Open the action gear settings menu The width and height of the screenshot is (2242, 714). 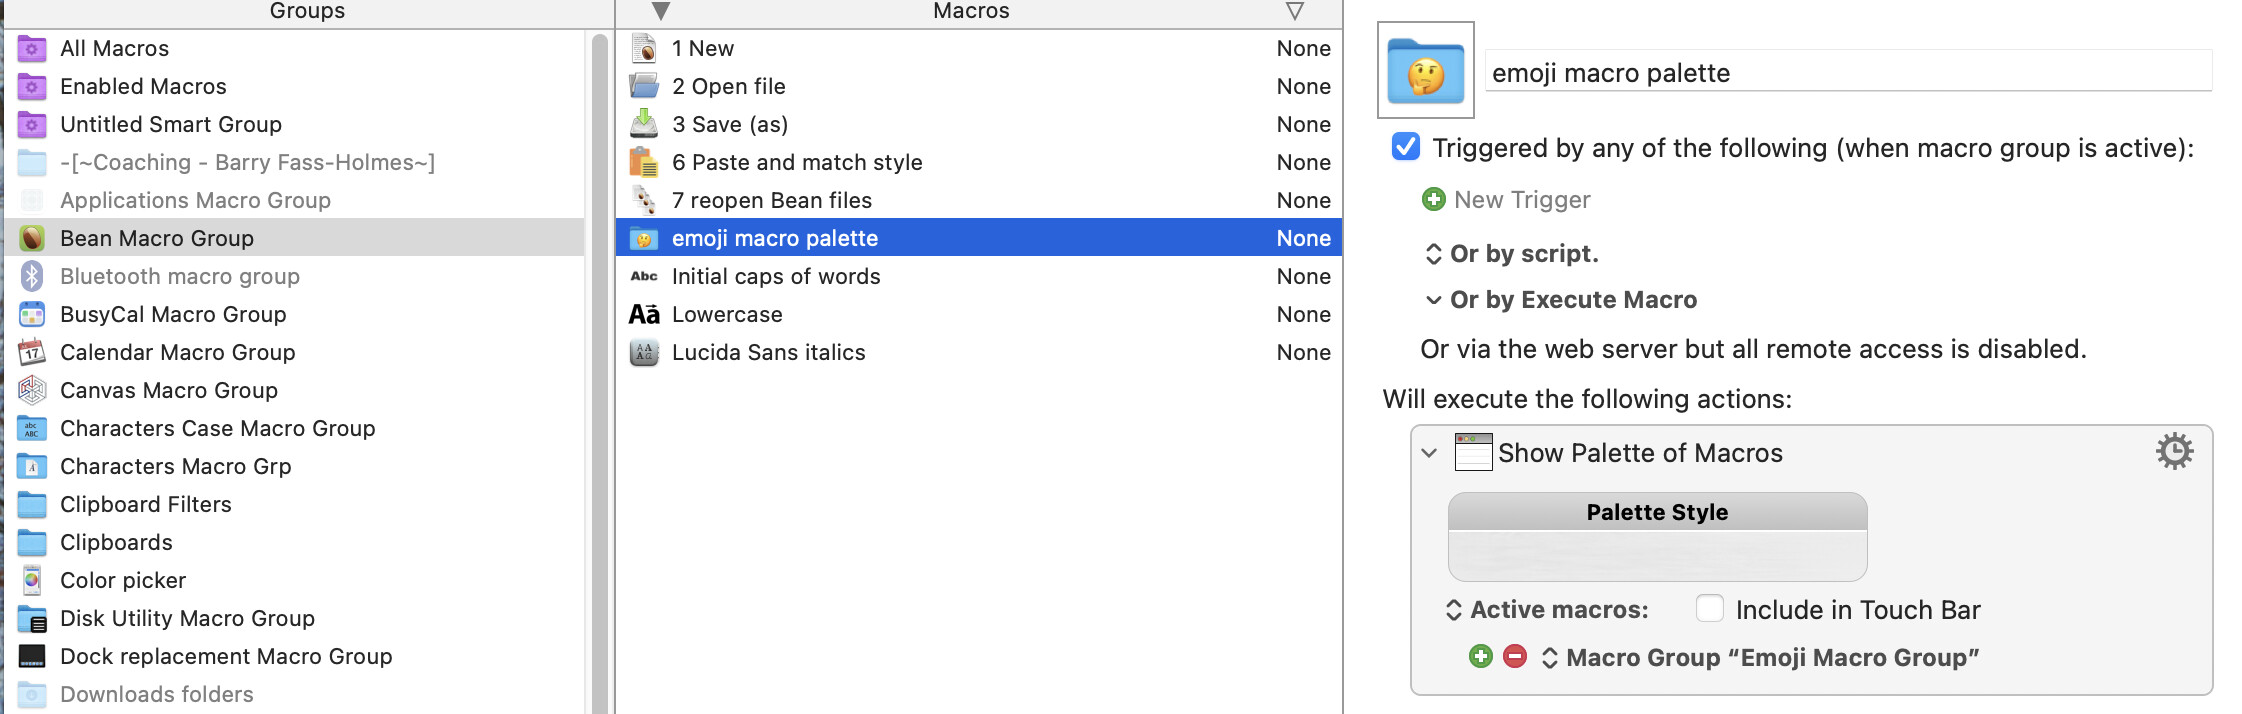(2174, 452)
